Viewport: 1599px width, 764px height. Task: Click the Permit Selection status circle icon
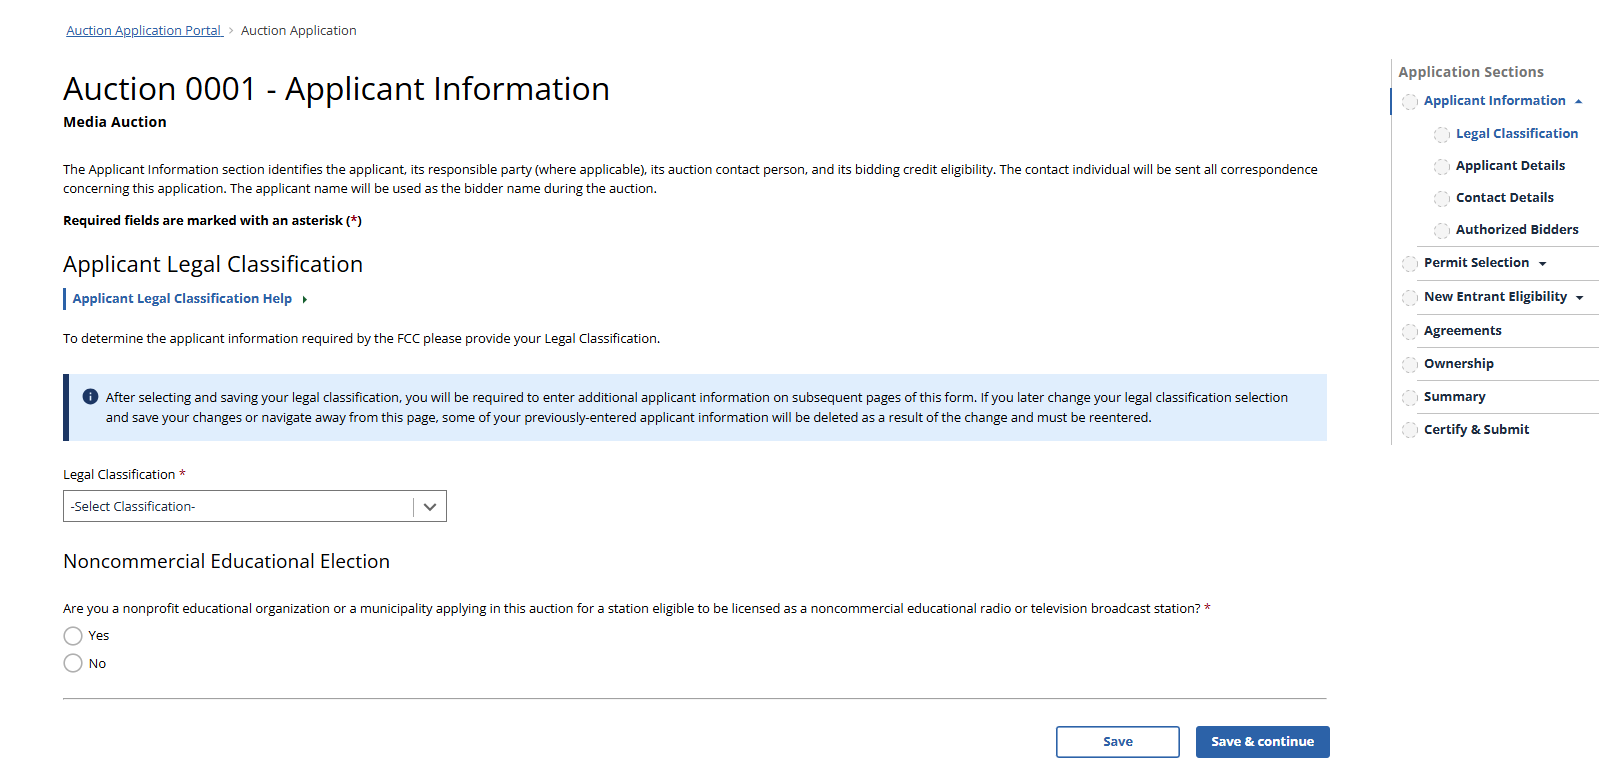[1410, 264]
